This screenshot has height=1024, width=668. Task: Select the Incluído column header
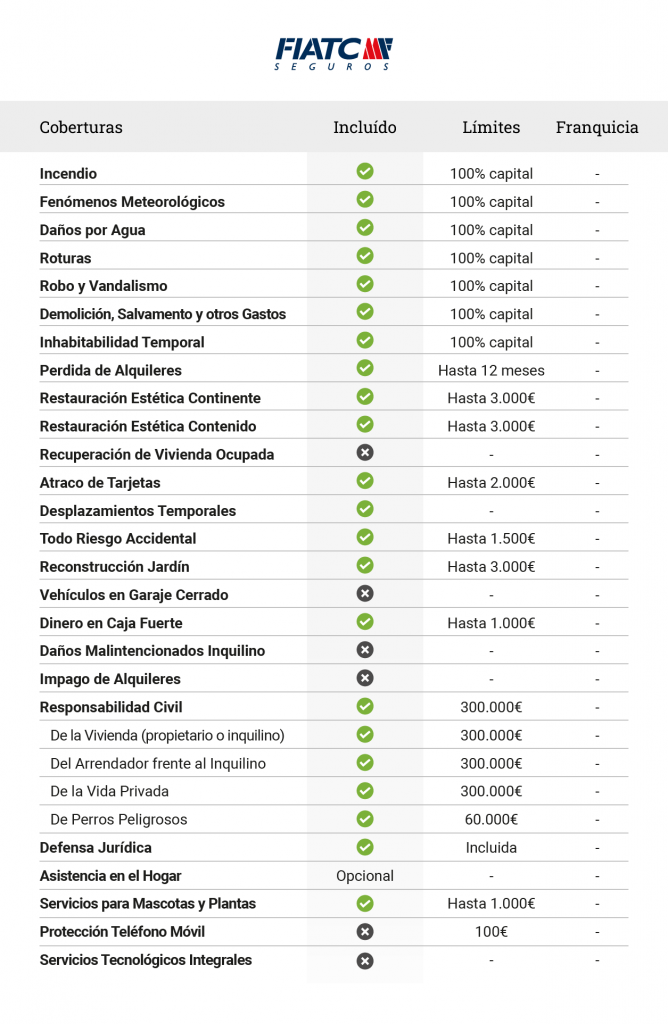[x=365, y=127]
